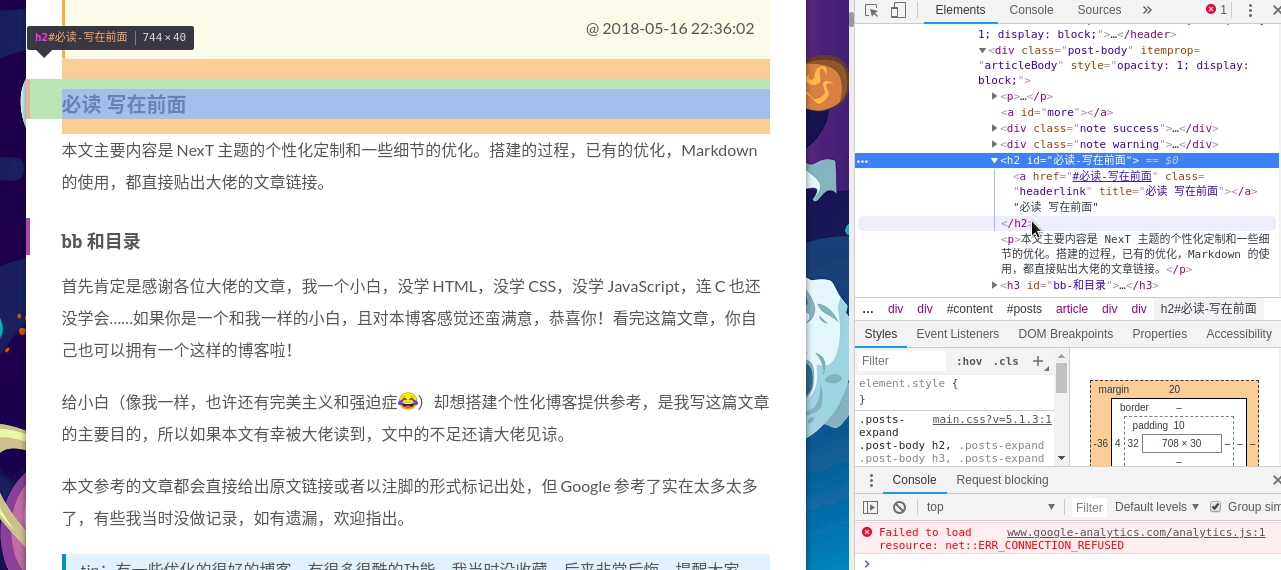This screenshot has width=1281, height=570.
Task: Show more DevTools tabs via the chevron
Action: pos(1147,10)
